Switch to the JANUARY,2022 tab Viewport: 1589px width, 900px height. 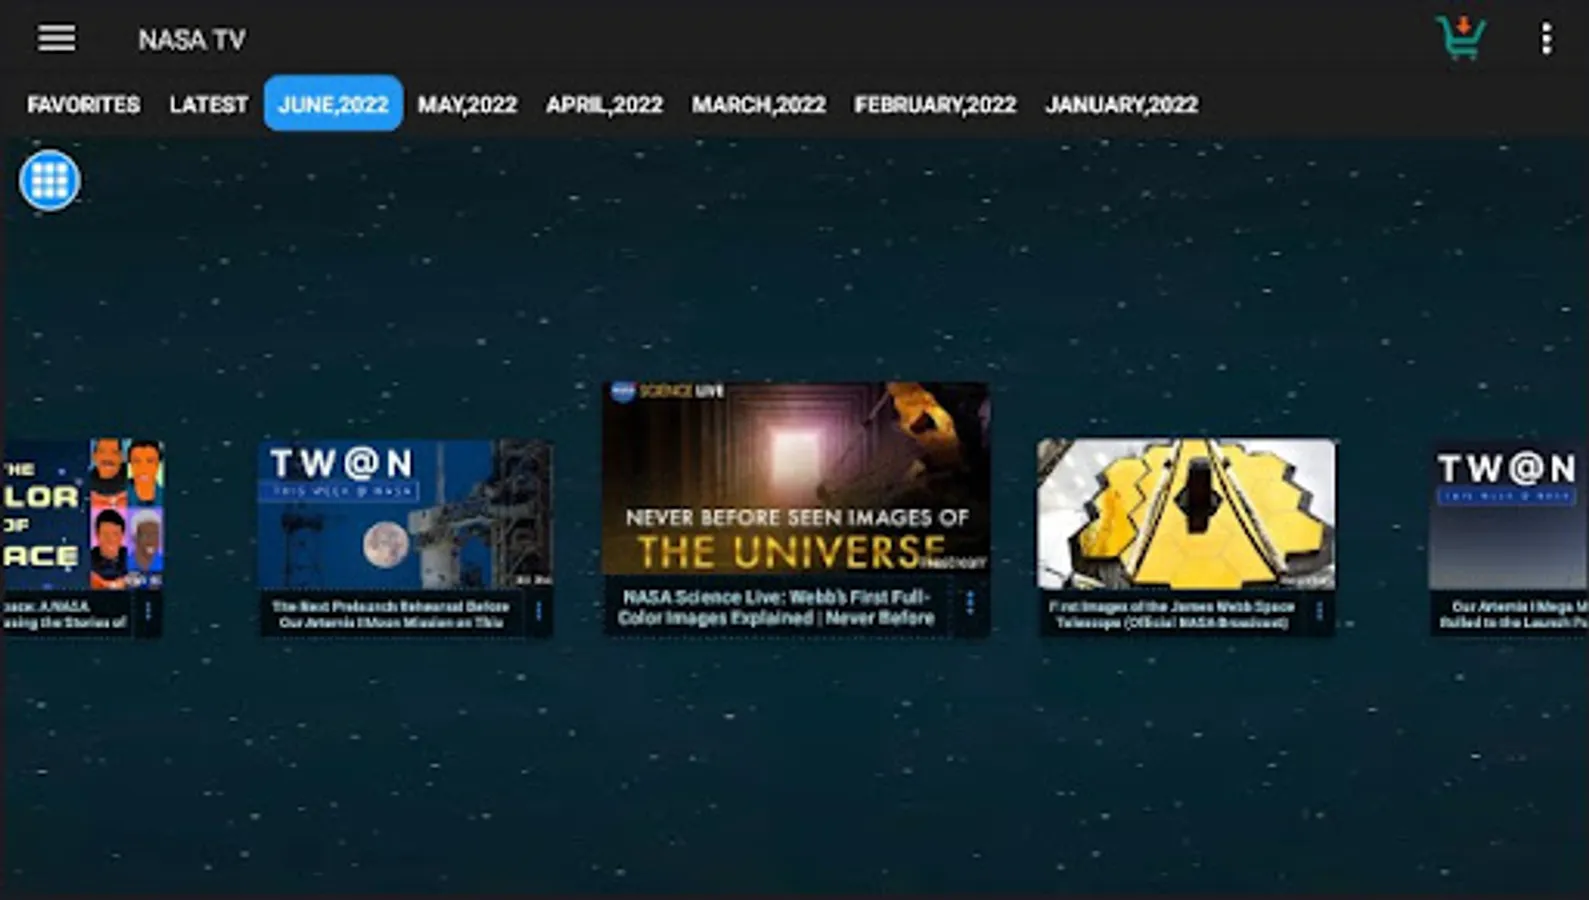[1121, 104]
